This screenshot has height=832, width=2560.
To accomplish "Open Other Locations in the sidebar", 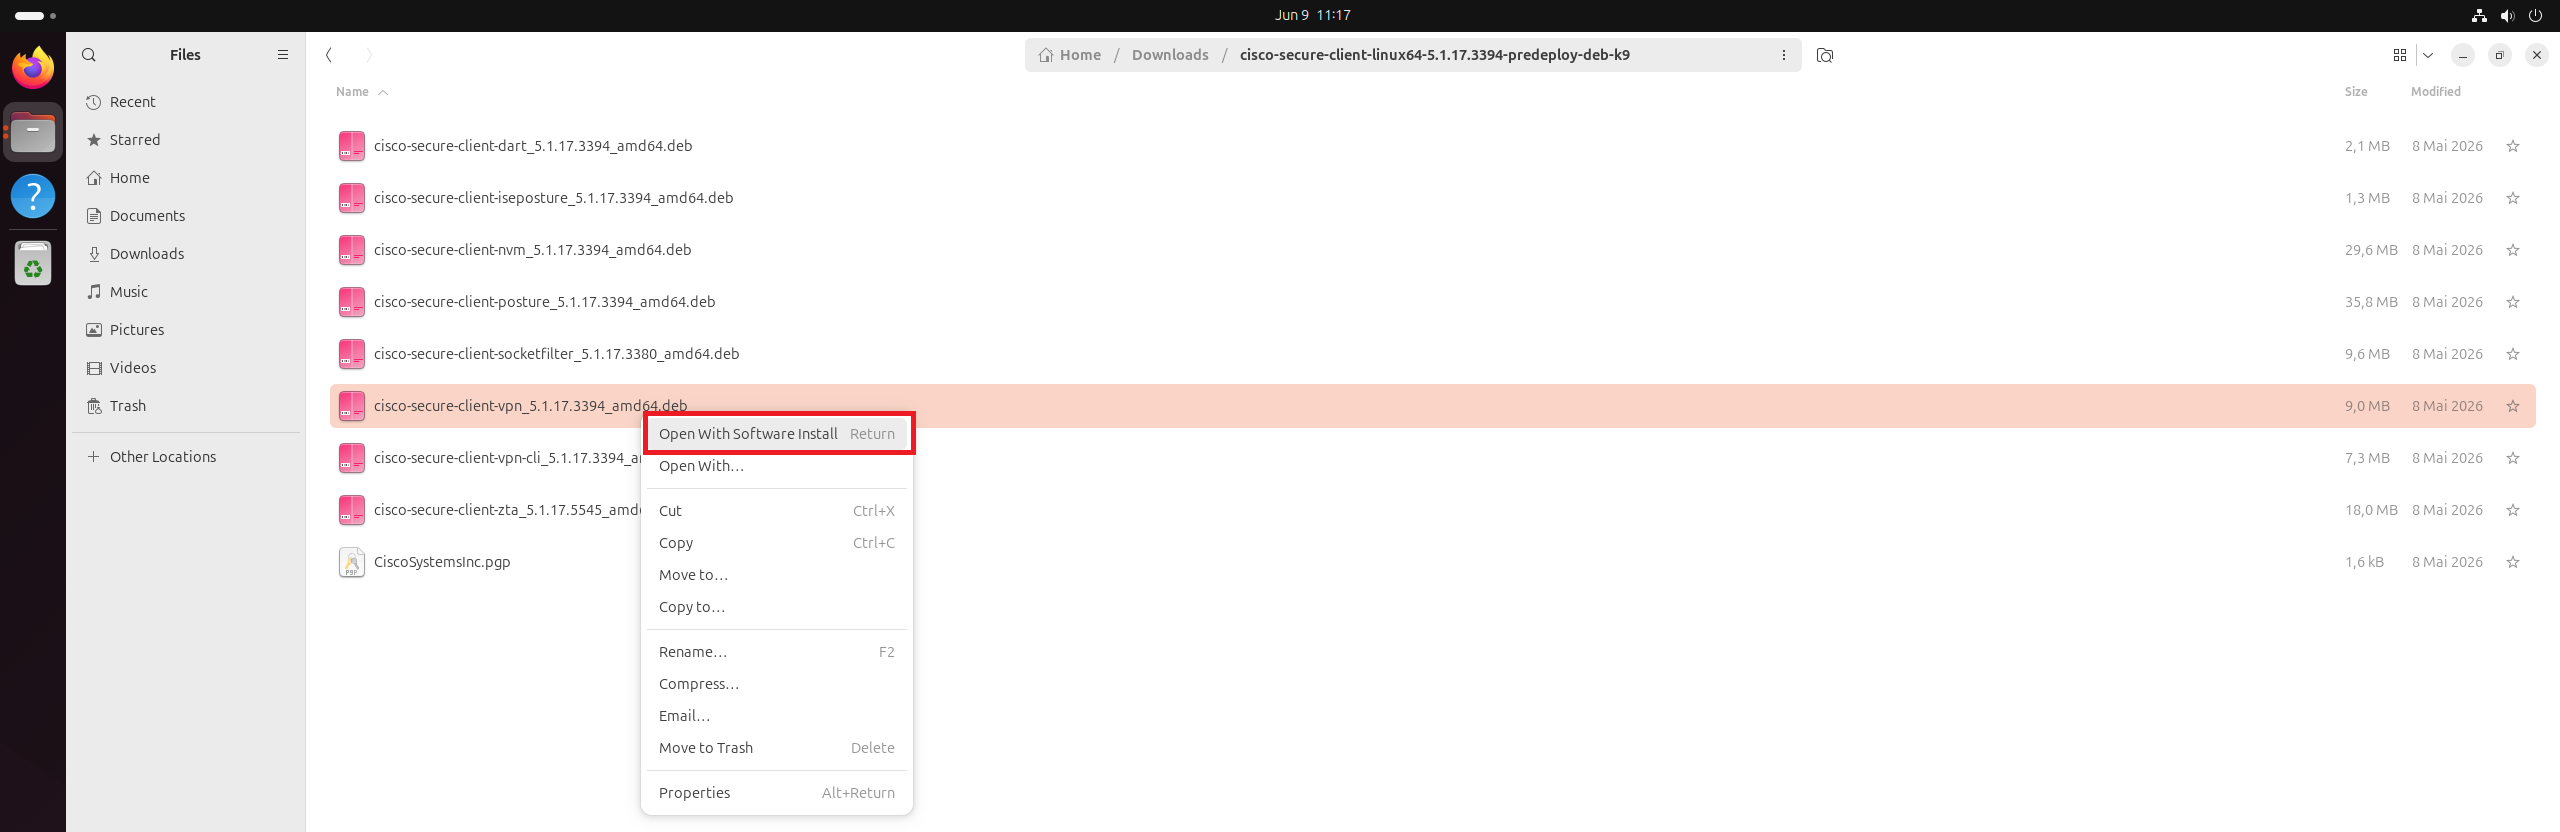I will (x=186, y=457).
